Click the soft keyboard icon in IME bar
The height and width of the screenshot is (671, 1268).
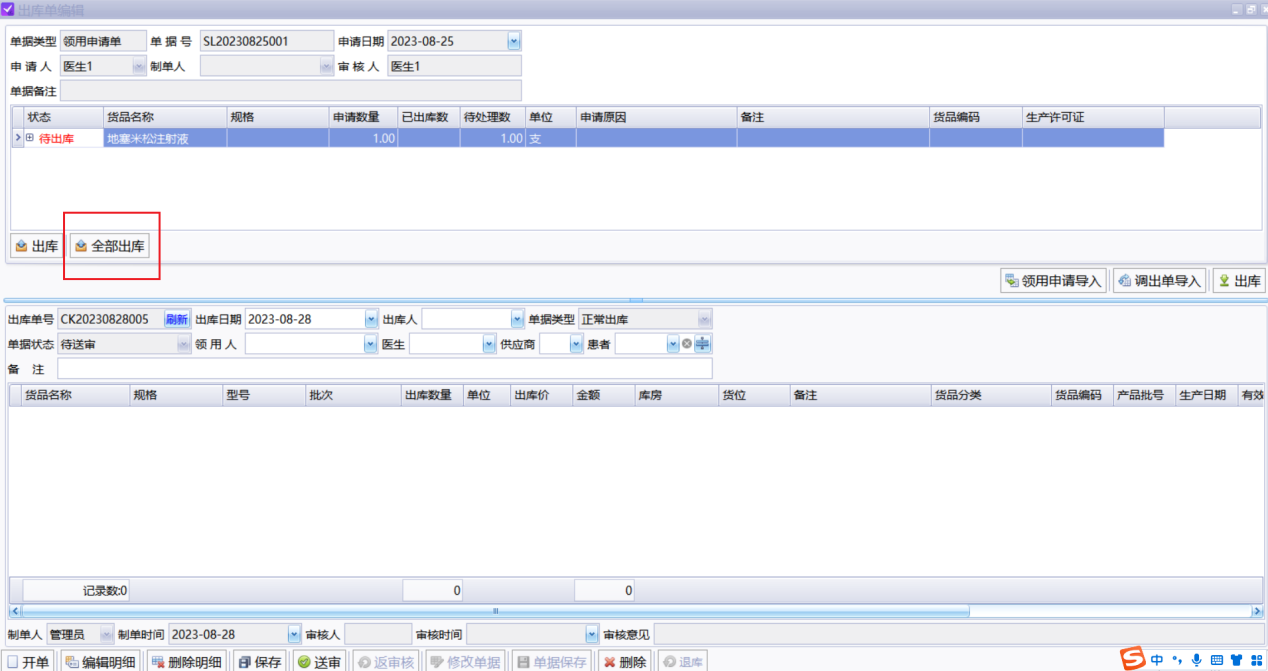coord(1217,660)
